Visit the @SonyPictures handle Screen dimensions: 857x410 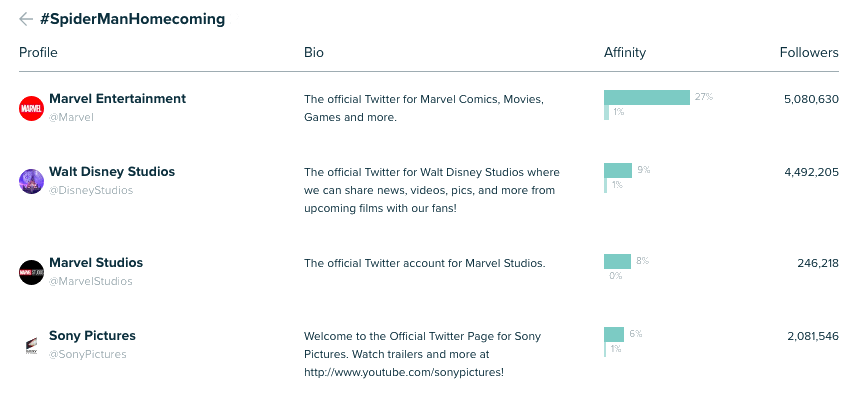tap(88, 354)
